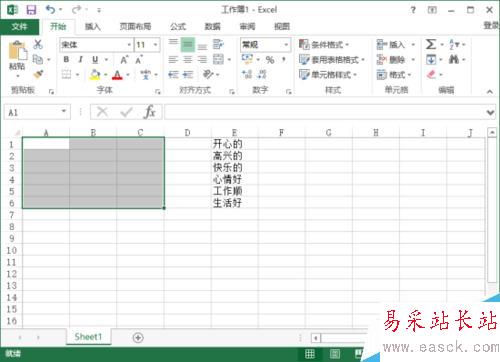The image size is (500, 362).
Task: Collapse the ribbon with the arrow
Action: (x=490, y=91)
